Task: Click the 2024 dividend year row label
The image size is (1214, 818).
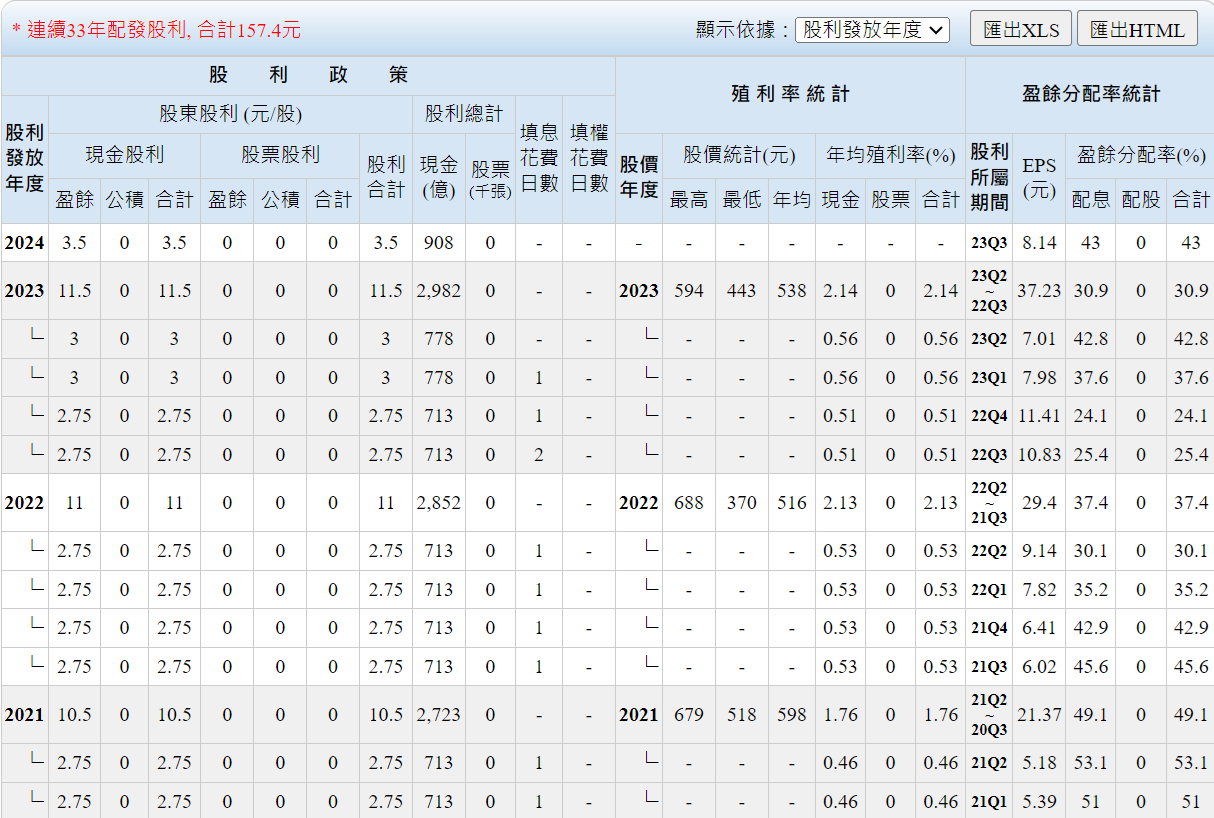Action: [24, 242]
